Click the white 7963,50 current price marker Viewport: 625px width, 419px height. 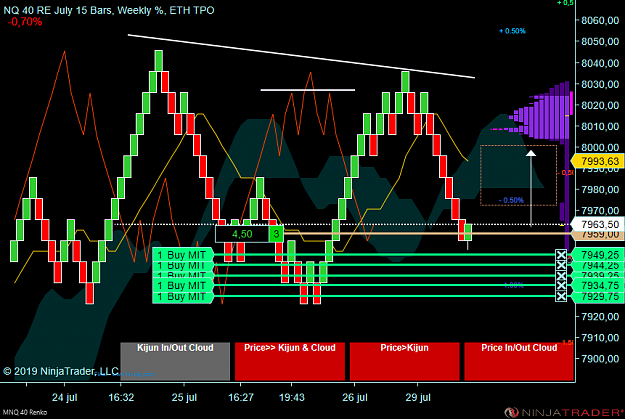(597, 224)
